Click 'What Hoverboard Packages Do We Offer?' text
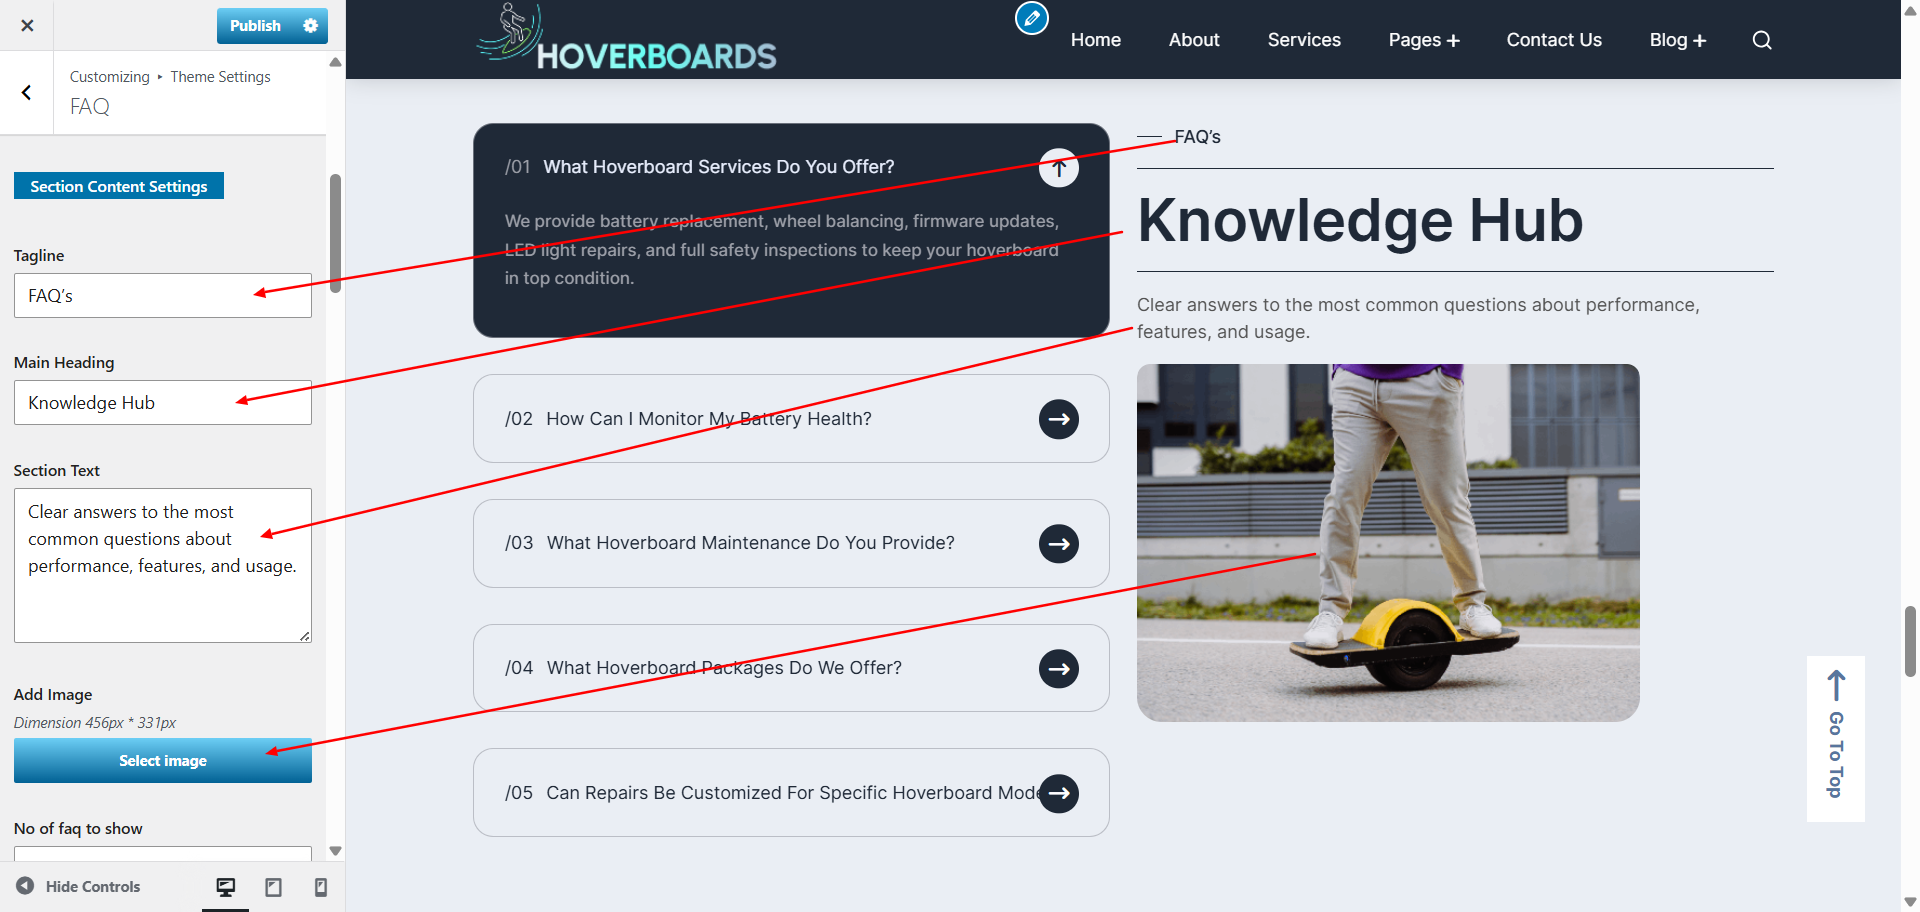 [x=724, y=668]
